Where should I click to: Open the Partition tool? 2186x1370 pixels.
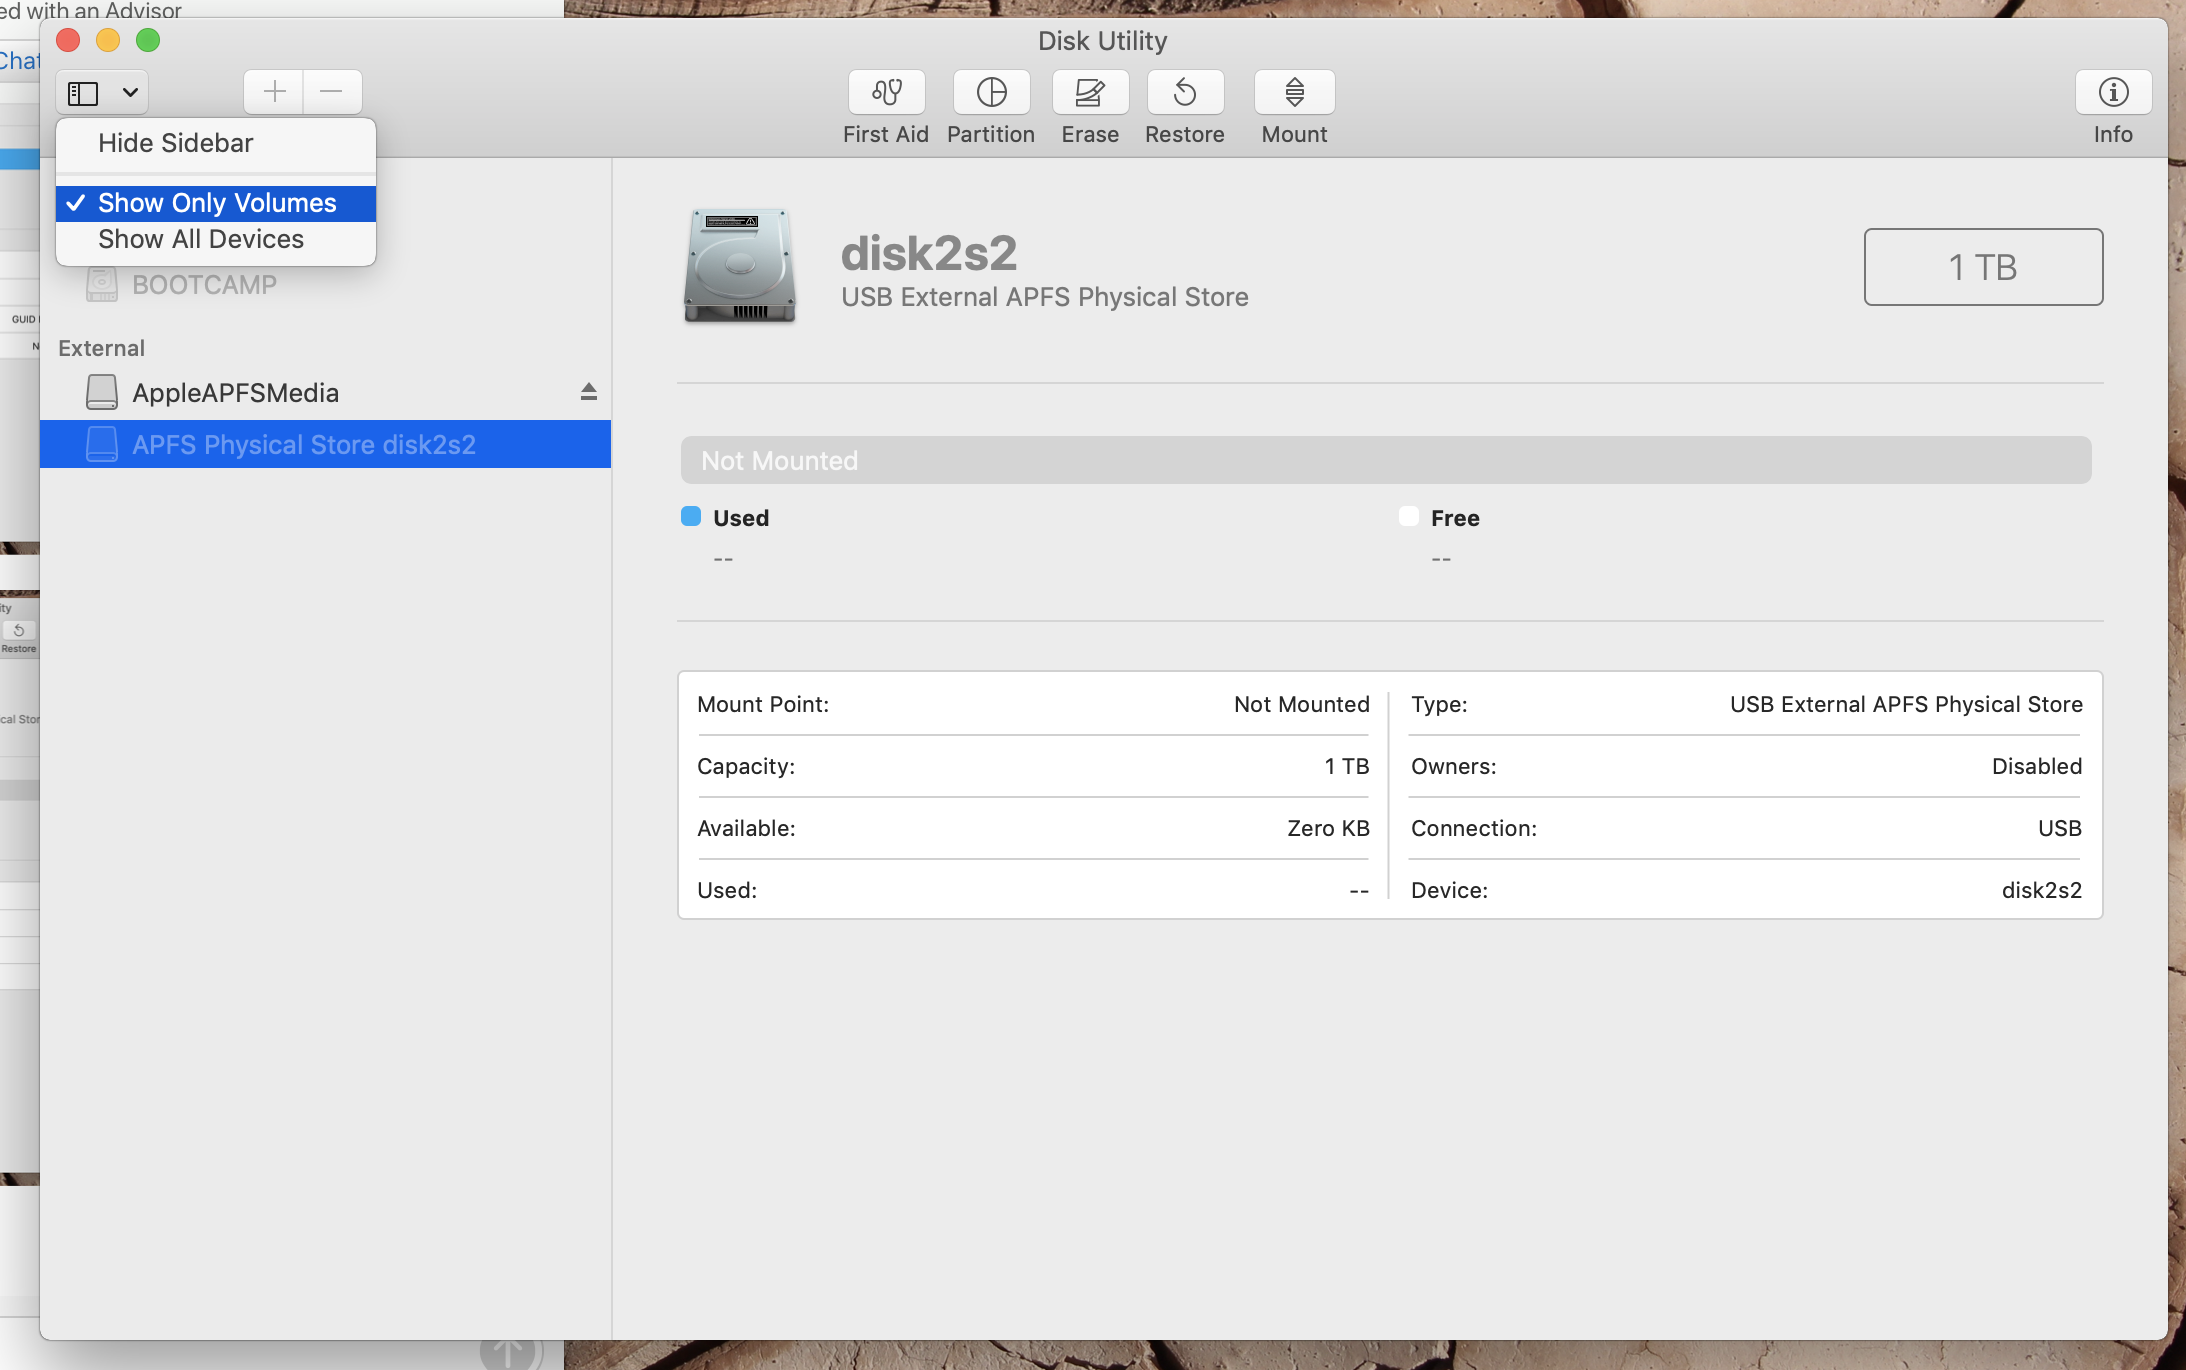[x=990, y=93]
